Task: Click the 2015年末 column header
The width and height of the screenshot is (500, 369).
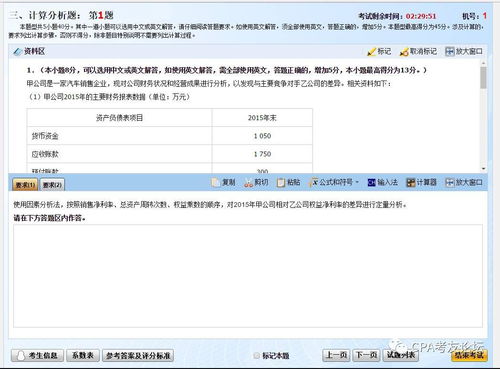Action: tap(262, 118)
